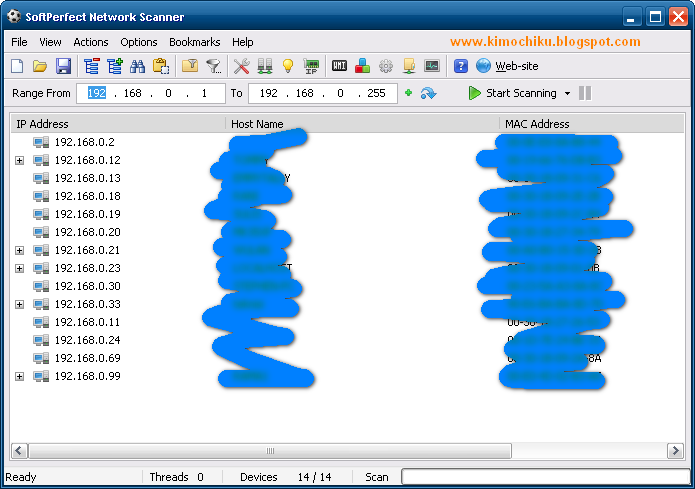
Task: Open the Start Scanning dropdown arrow
Action: pos(567,94)
